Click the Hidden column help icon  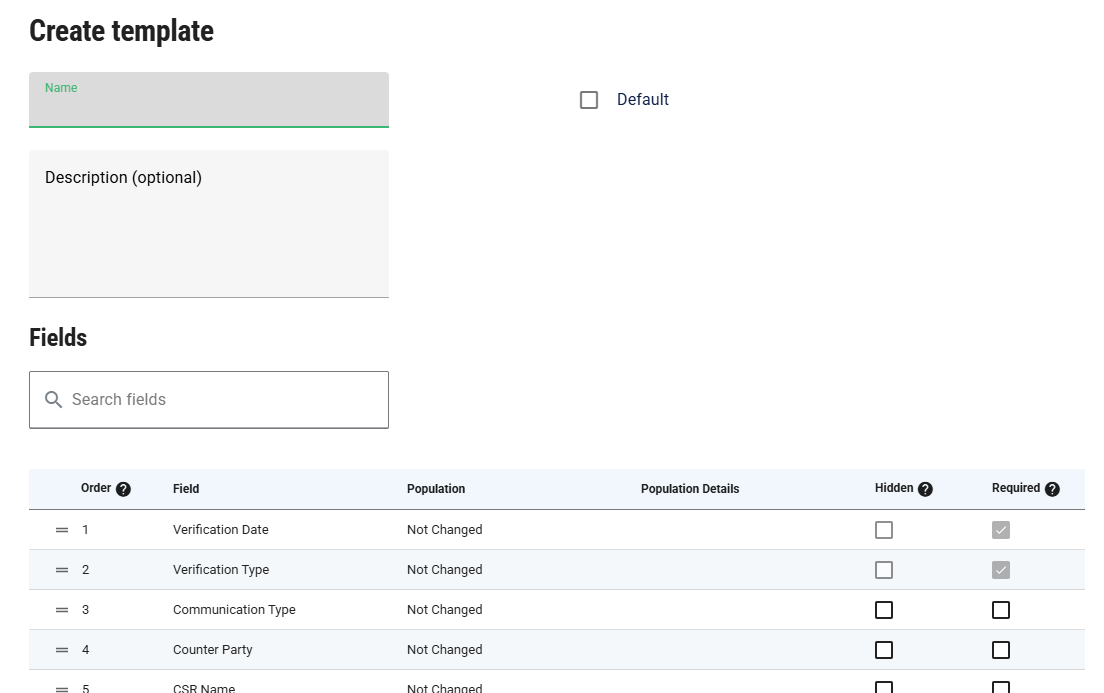click(925, 489)
